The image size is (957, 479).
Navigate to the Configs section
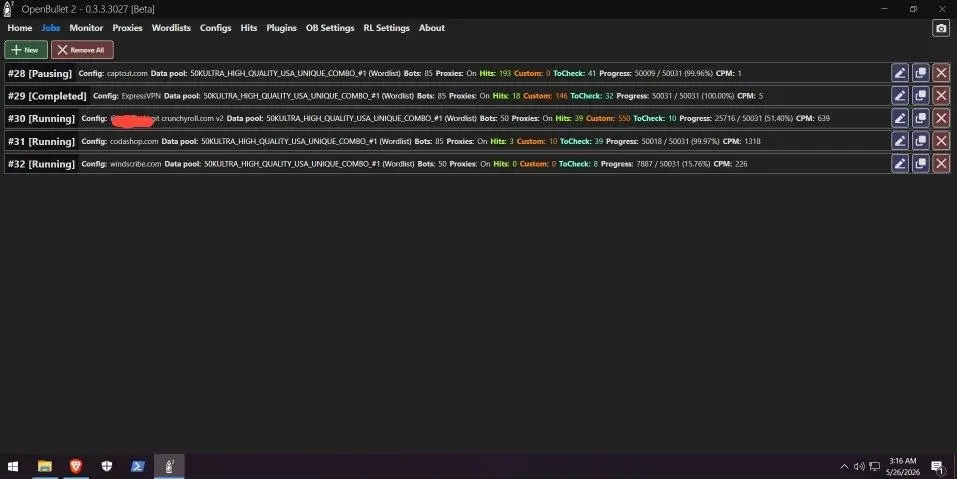point(215,28)
